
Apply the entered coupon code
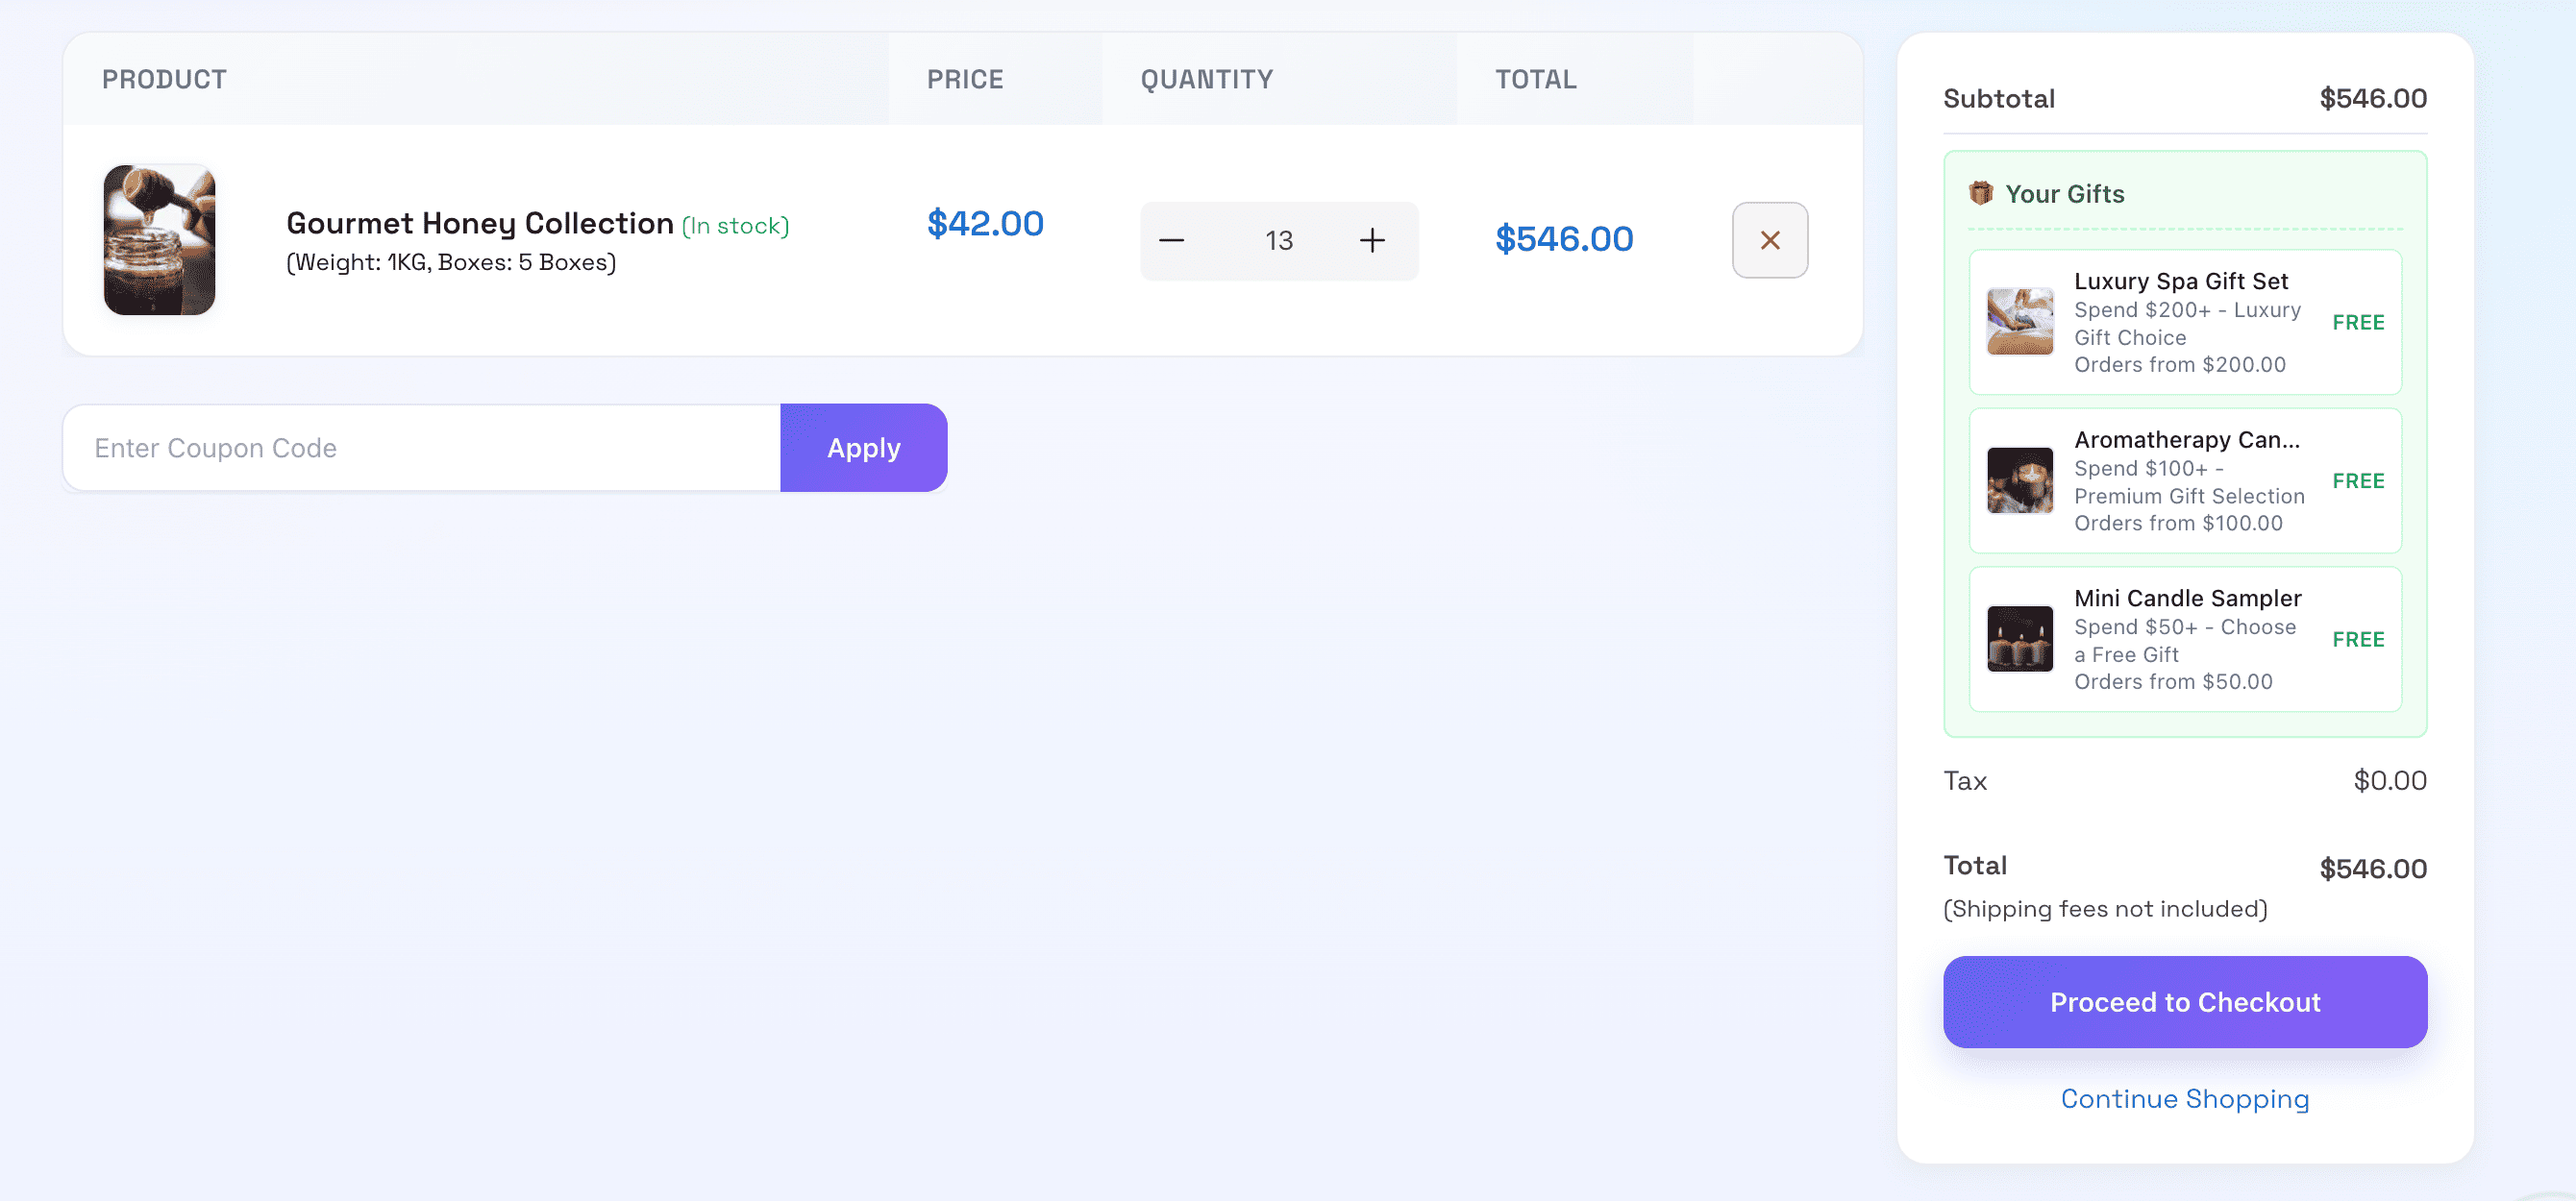(863, 447)
